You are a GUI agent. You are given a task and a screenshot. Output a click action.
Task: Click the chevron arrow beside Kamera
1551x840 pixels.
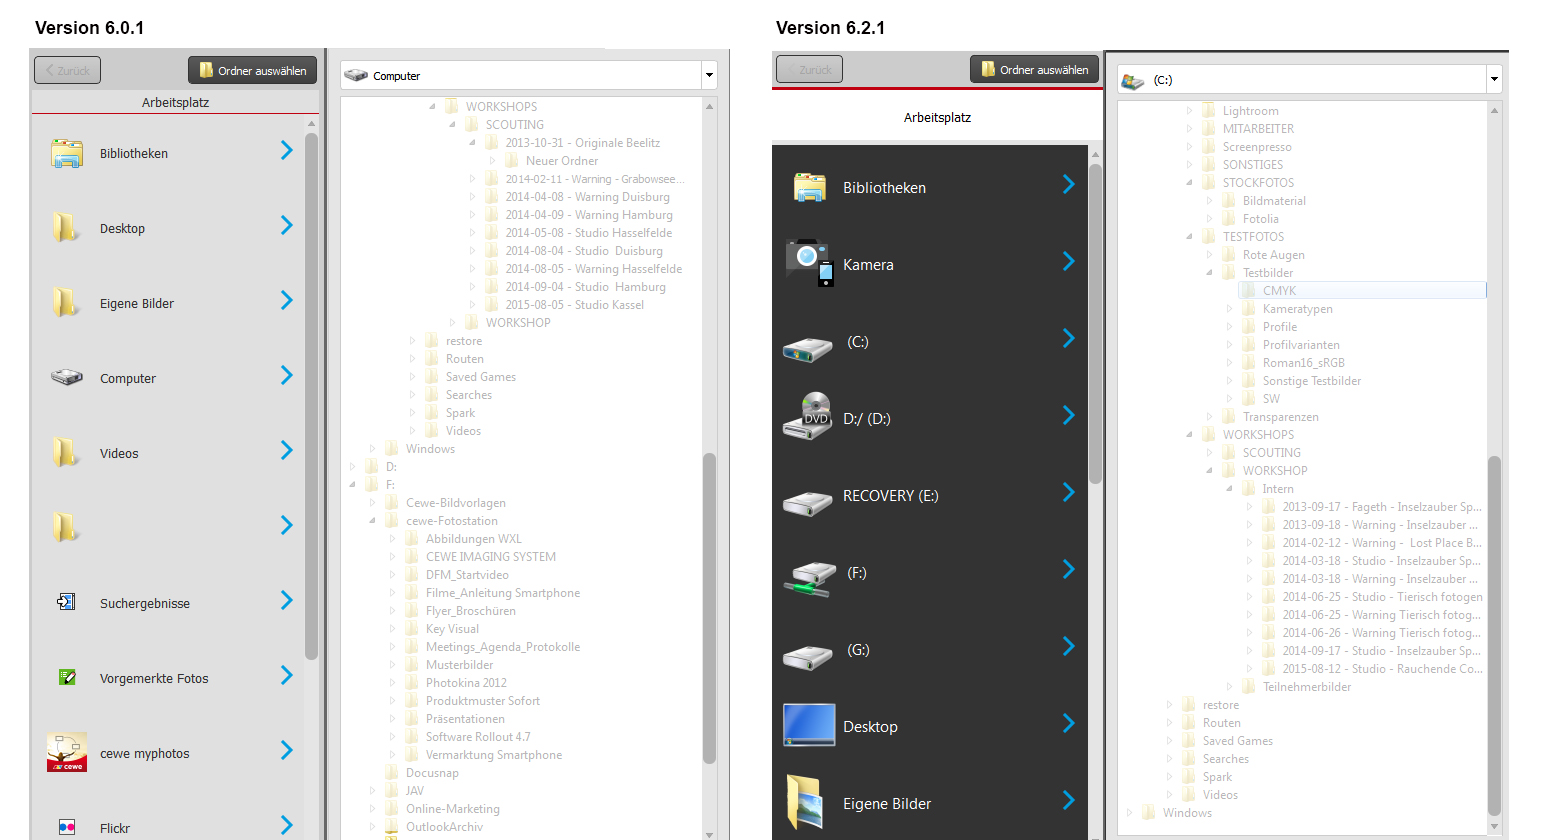point(1068,262)
